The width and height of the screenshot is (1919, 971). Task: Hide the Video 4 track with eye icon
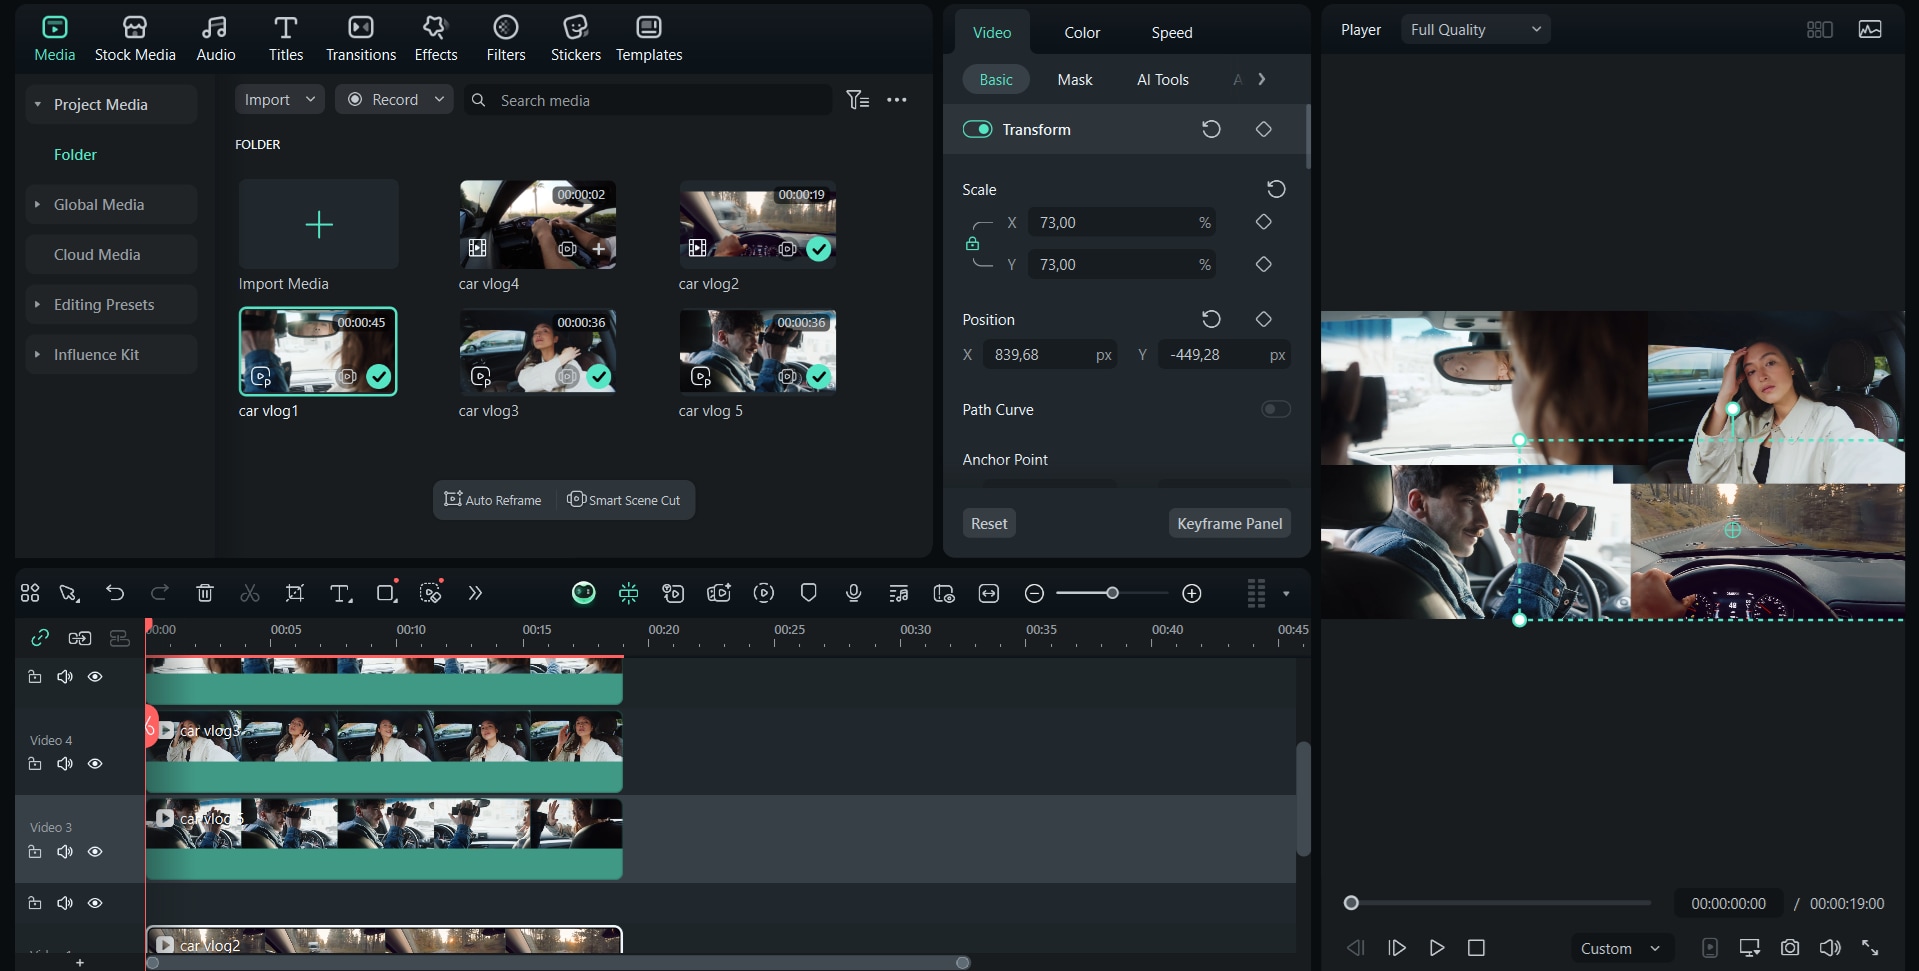95,764
